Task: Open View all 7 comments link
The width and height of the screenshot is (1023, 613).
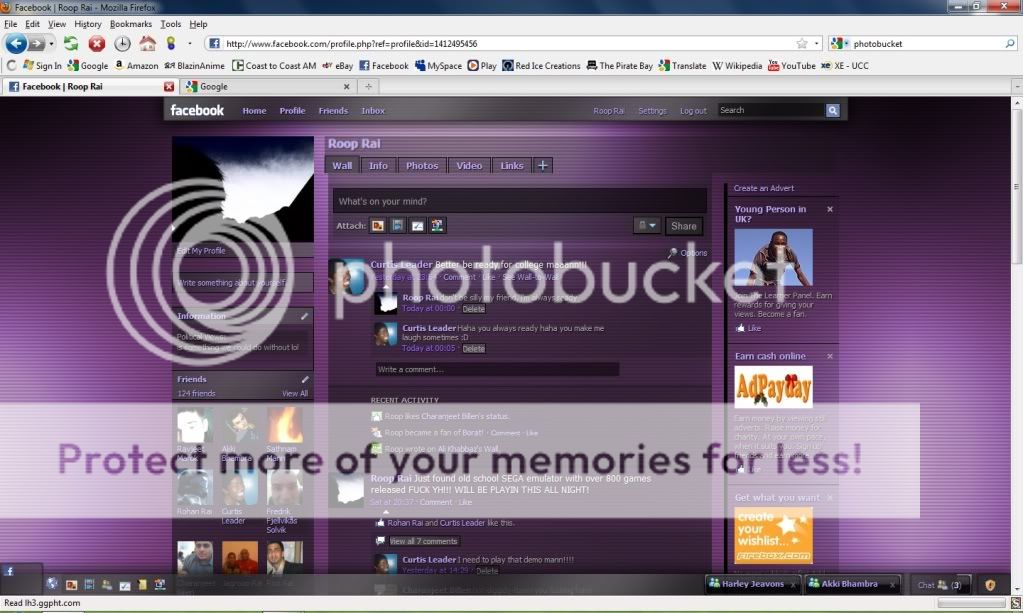Action: click(x=423, y=541)
